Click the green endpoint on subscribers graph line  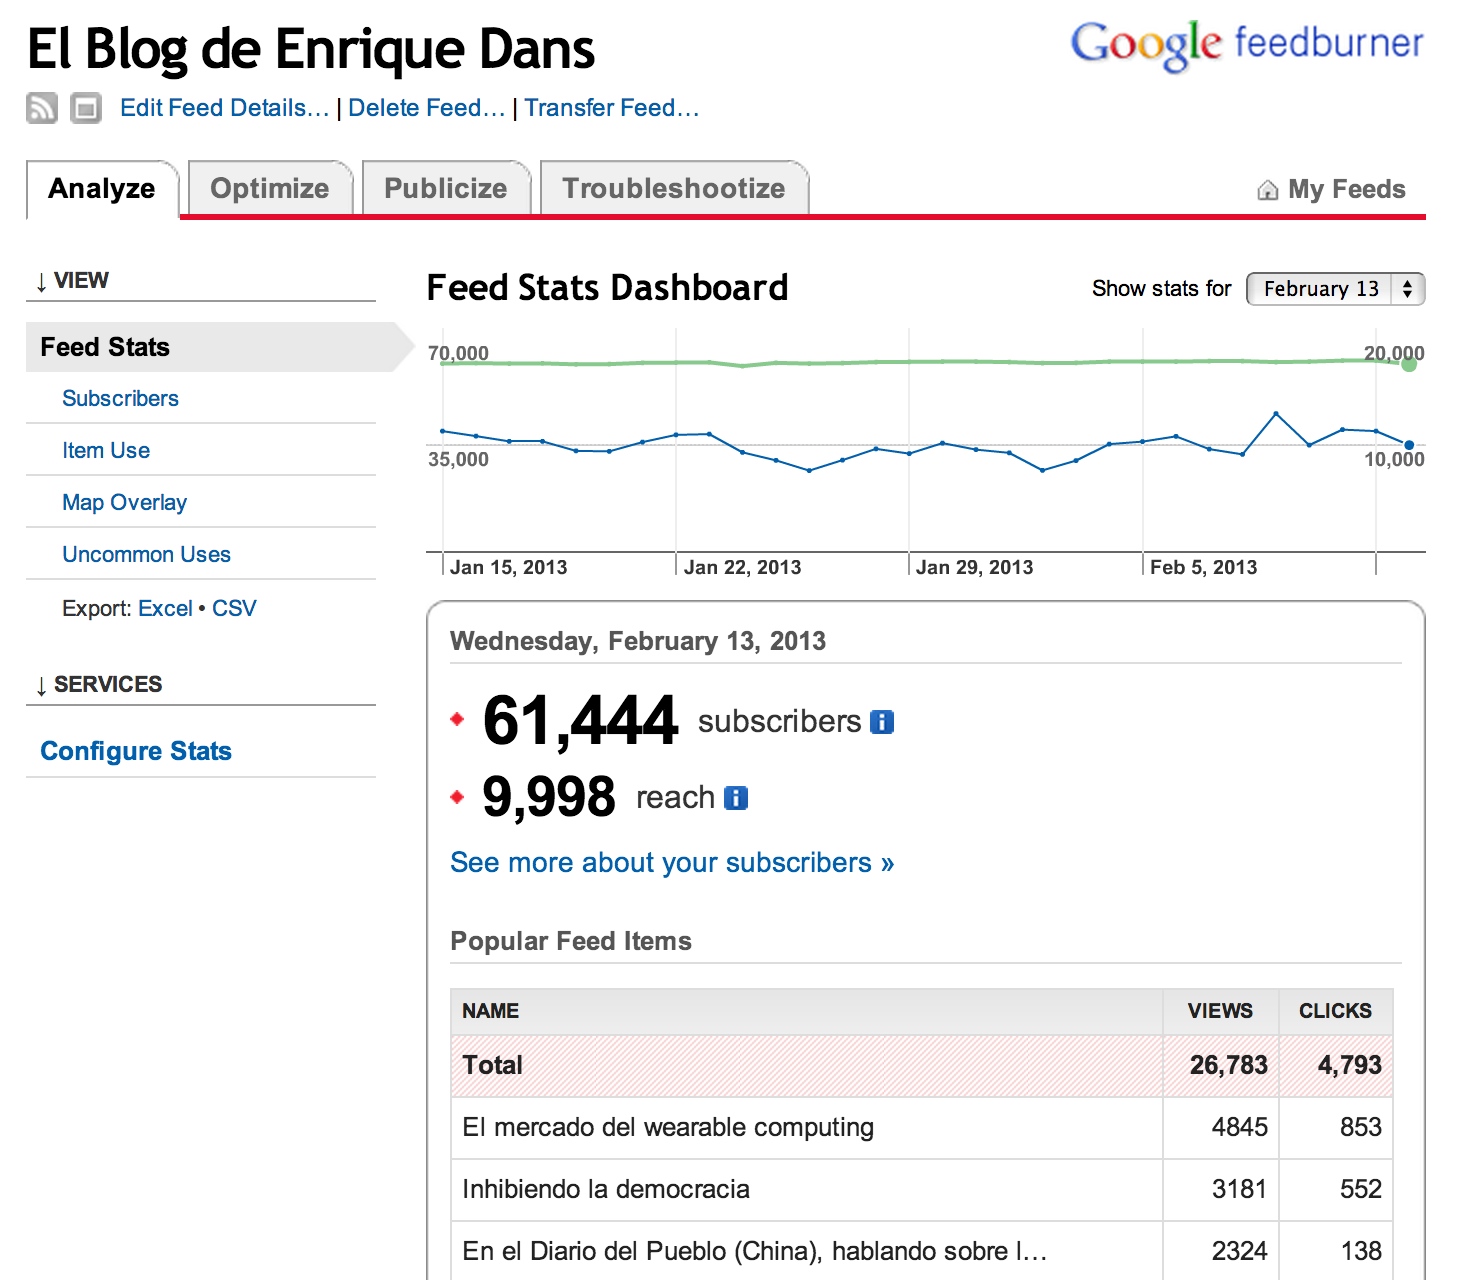coord(1408,365)
